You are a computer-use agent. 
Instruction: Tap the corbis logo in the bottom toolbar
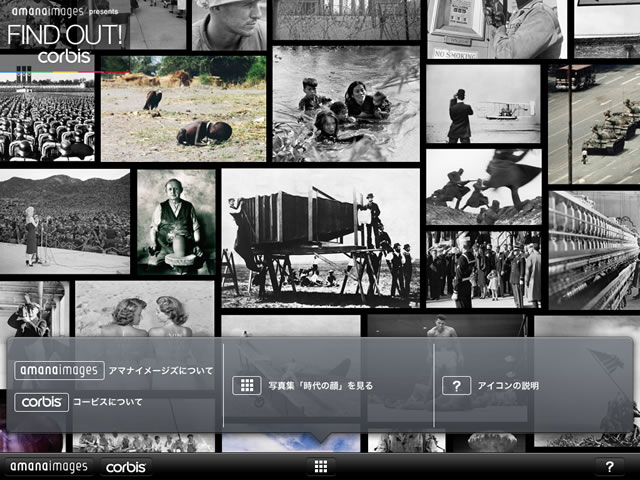tap(126, 467)
